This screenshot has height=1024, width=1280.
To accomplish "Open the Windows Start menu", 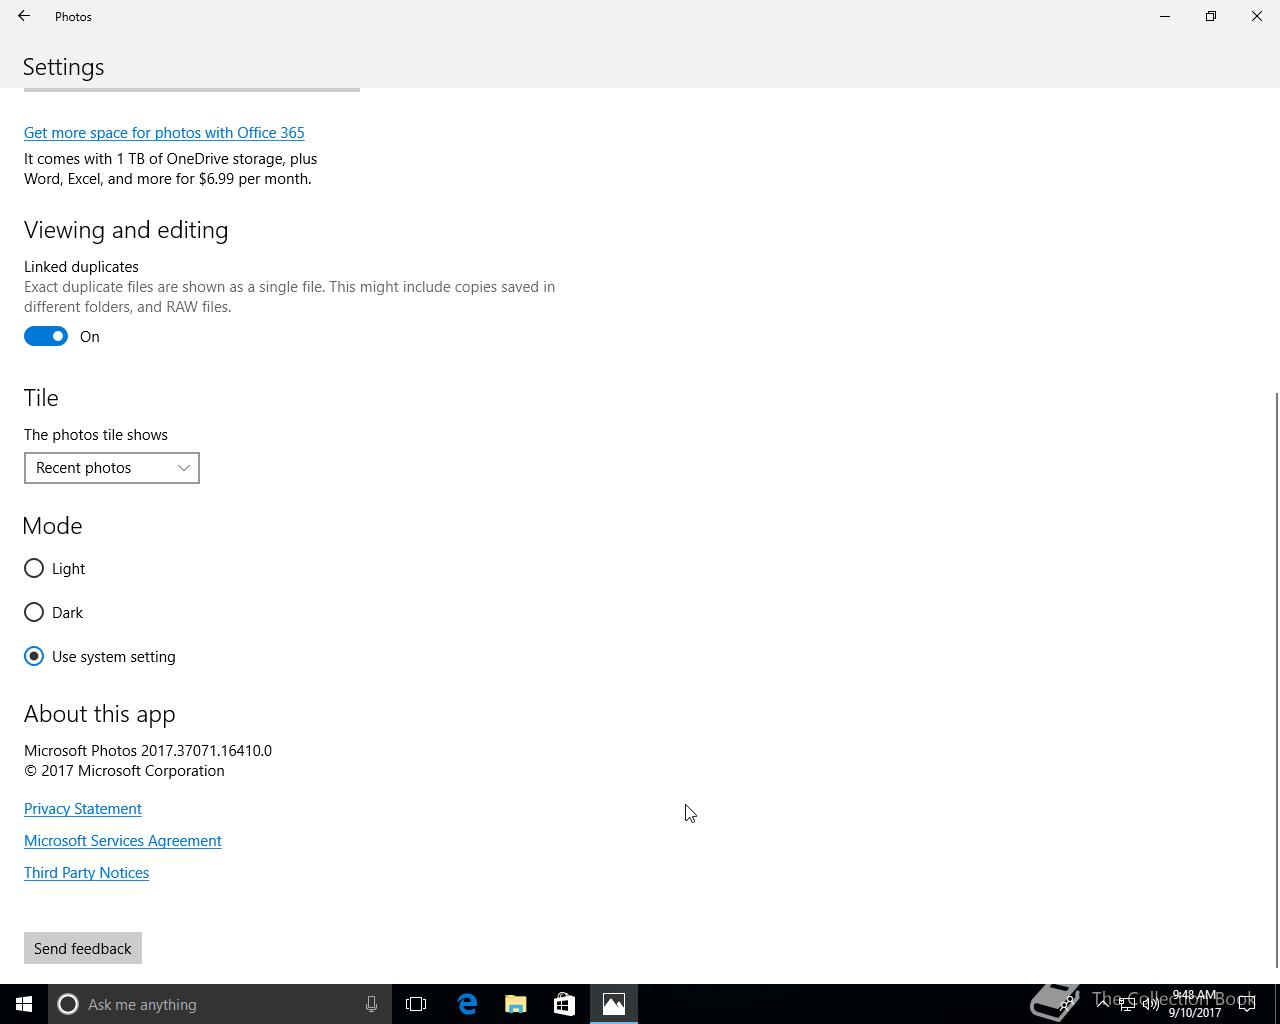I will point(24,1004).
